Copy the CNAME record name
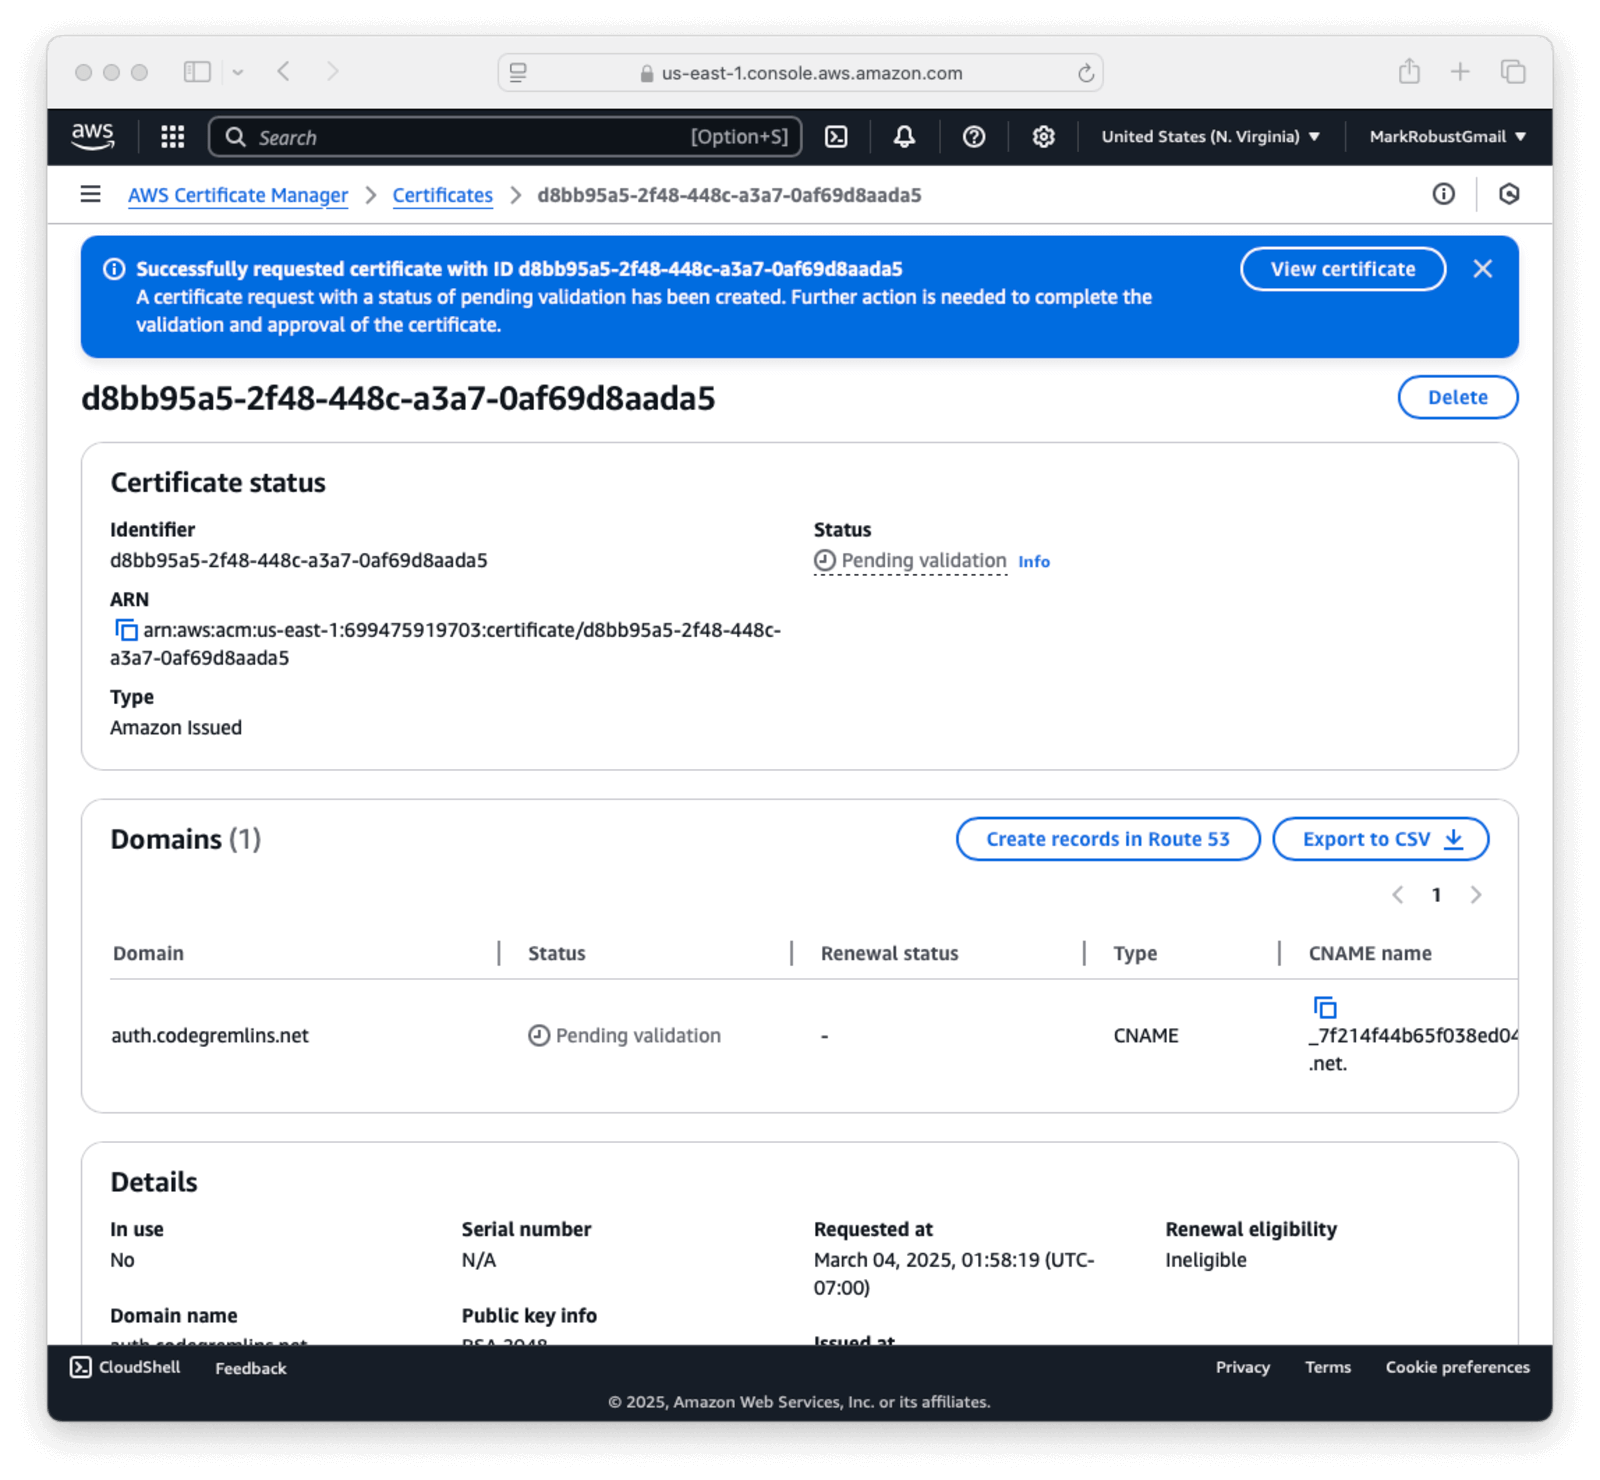 click(x=1325, y=1007)
